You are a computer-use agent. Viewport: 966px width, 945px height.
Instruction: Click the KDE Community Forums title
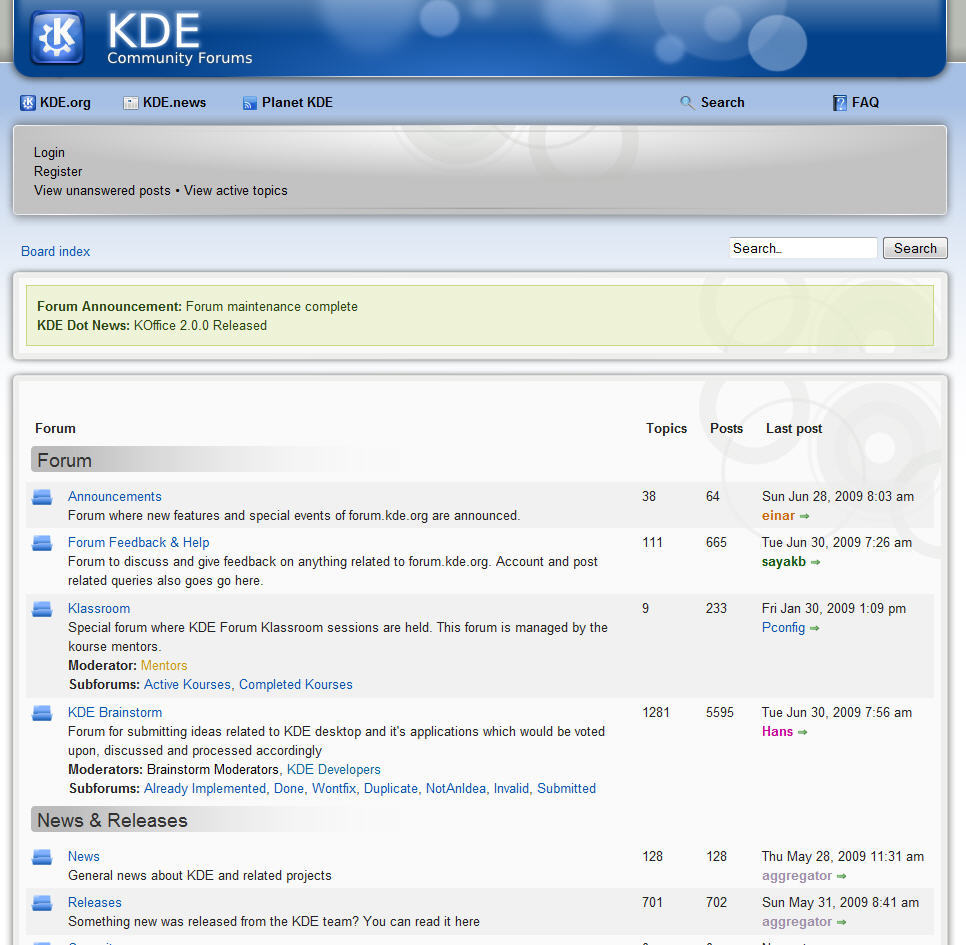(179, 39)
